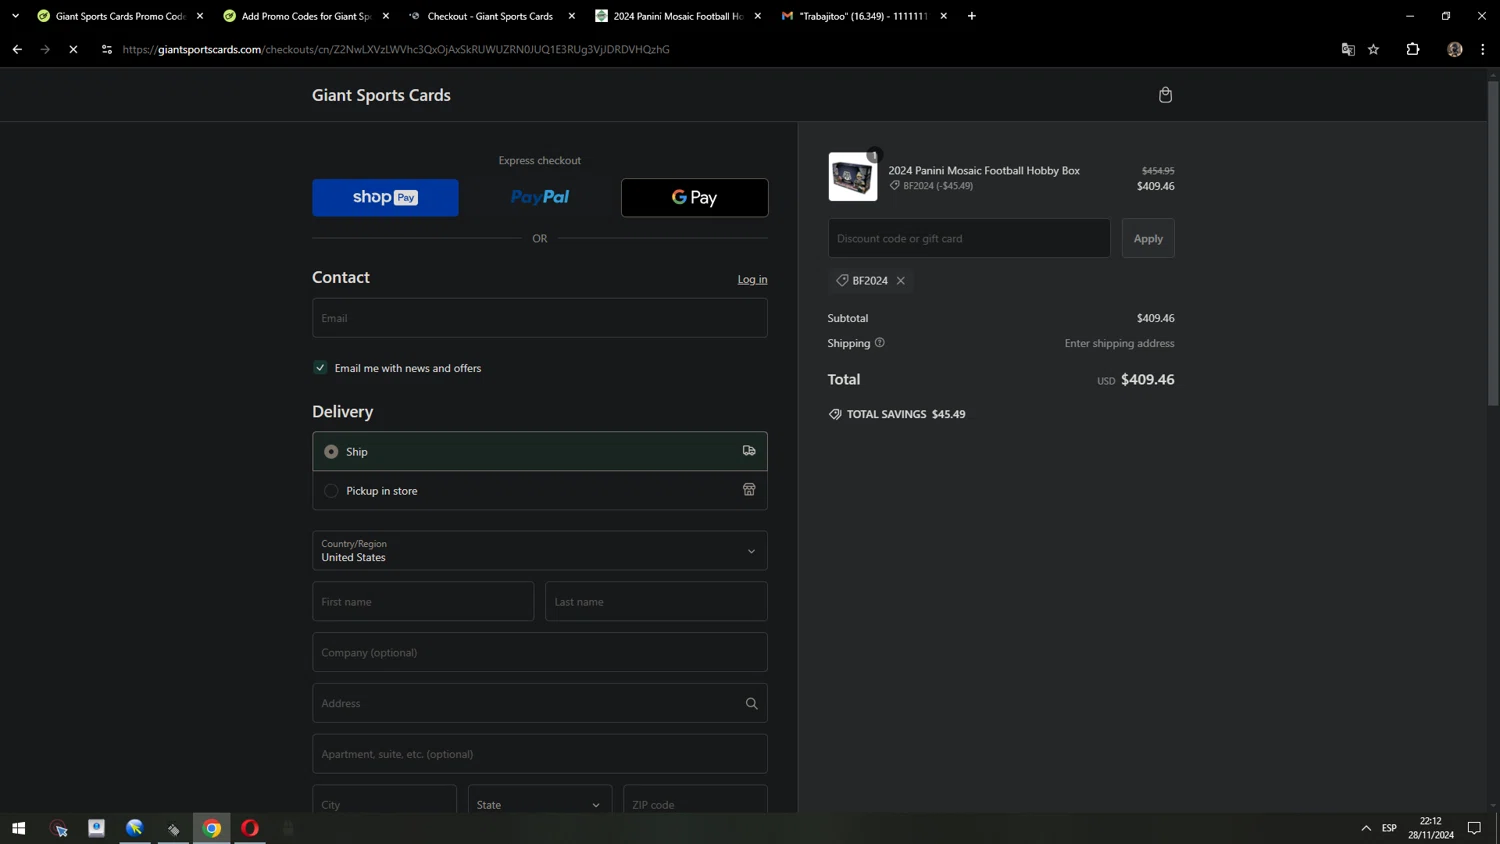Screen dimensions: 1500x844
Task: Click the total price $409.46
Action: pyautogui.click(x=1147, y=380)
